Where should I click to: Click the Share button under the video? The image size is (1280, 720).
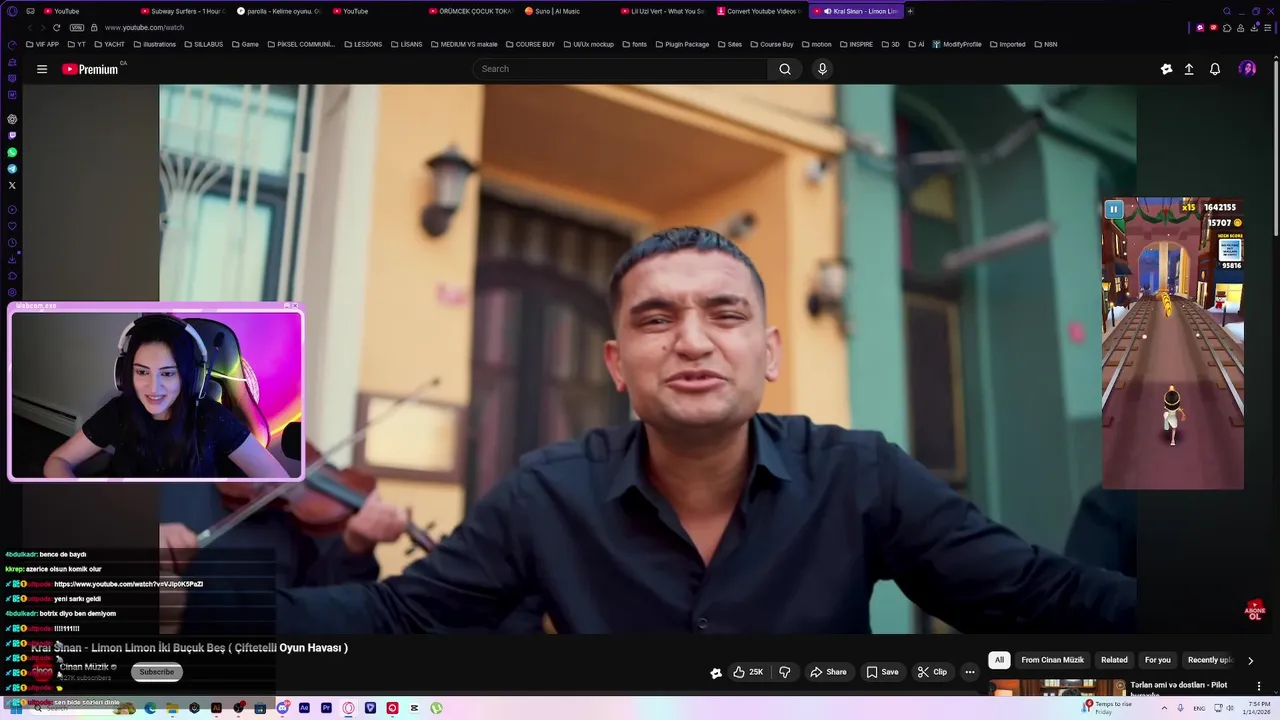click(828, 672)
